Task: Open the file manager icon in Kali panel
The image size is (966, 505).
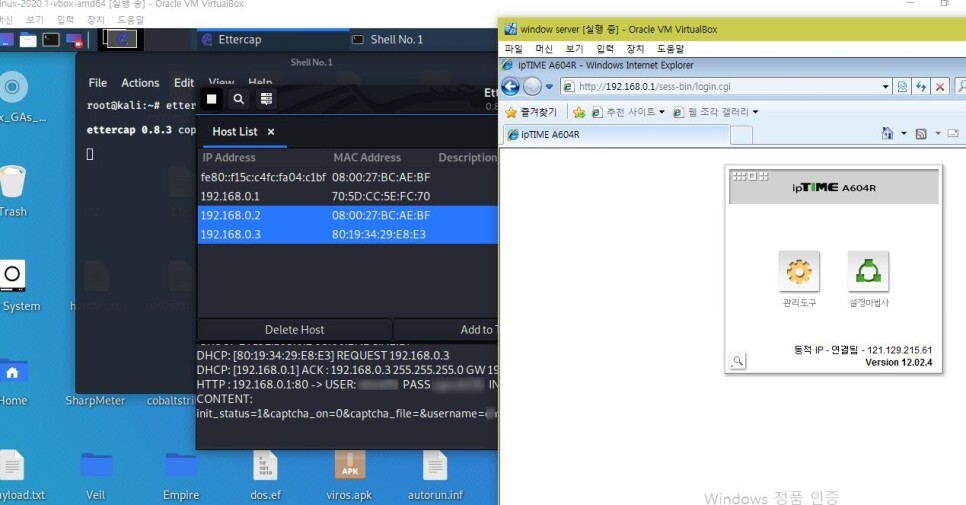Action: pos(28,40)
